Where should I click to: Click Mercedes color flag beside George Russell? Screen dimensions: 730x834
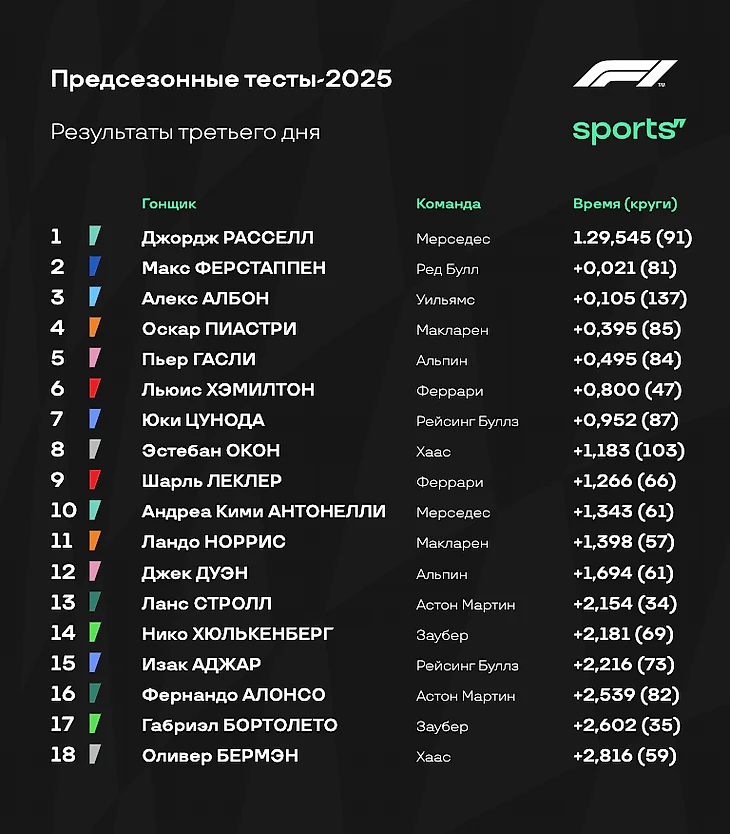[x=95, y=236]
